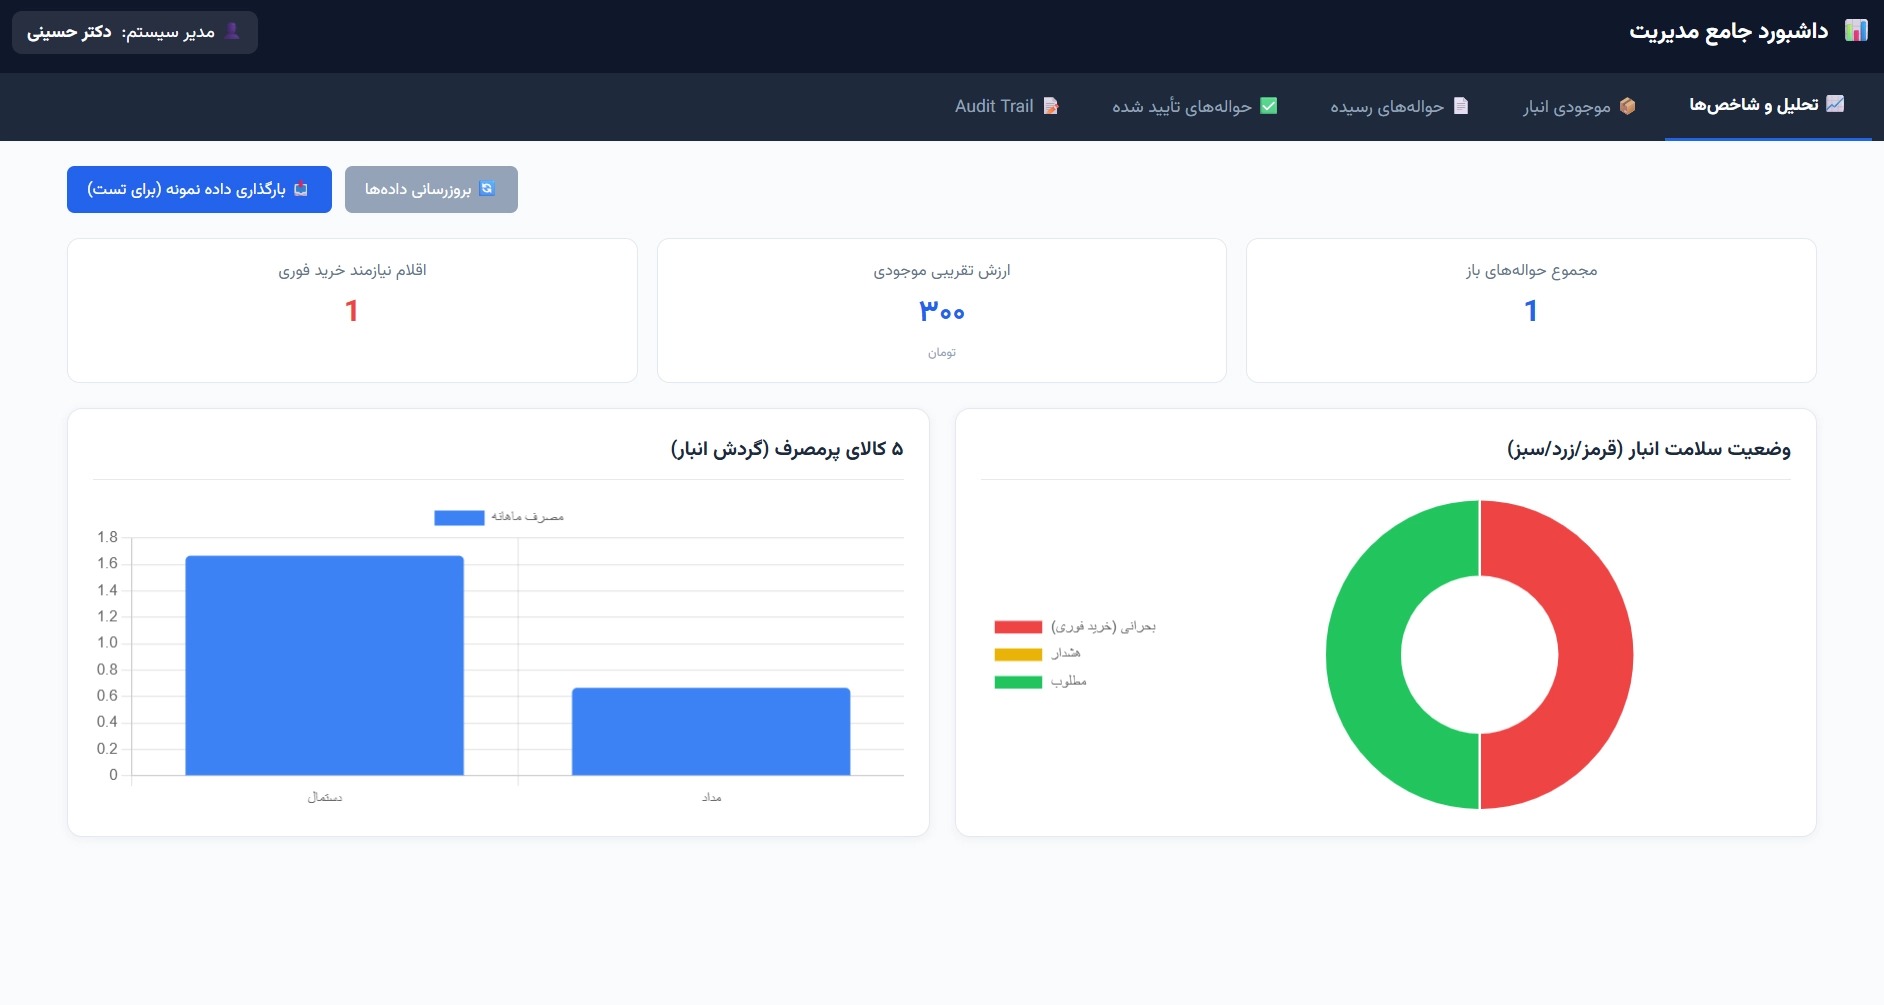Click the تومان currency label

[x=942, y=352]
